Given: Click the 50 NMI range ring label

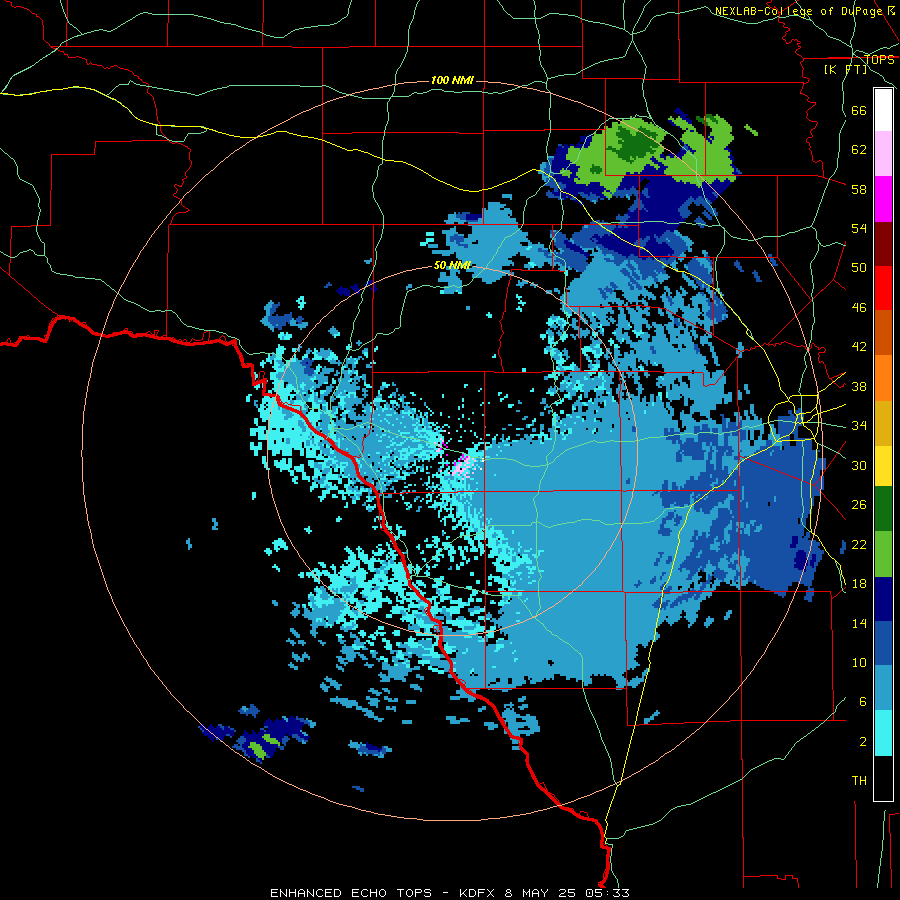Looking at the screenshot, I should (452, 265).
